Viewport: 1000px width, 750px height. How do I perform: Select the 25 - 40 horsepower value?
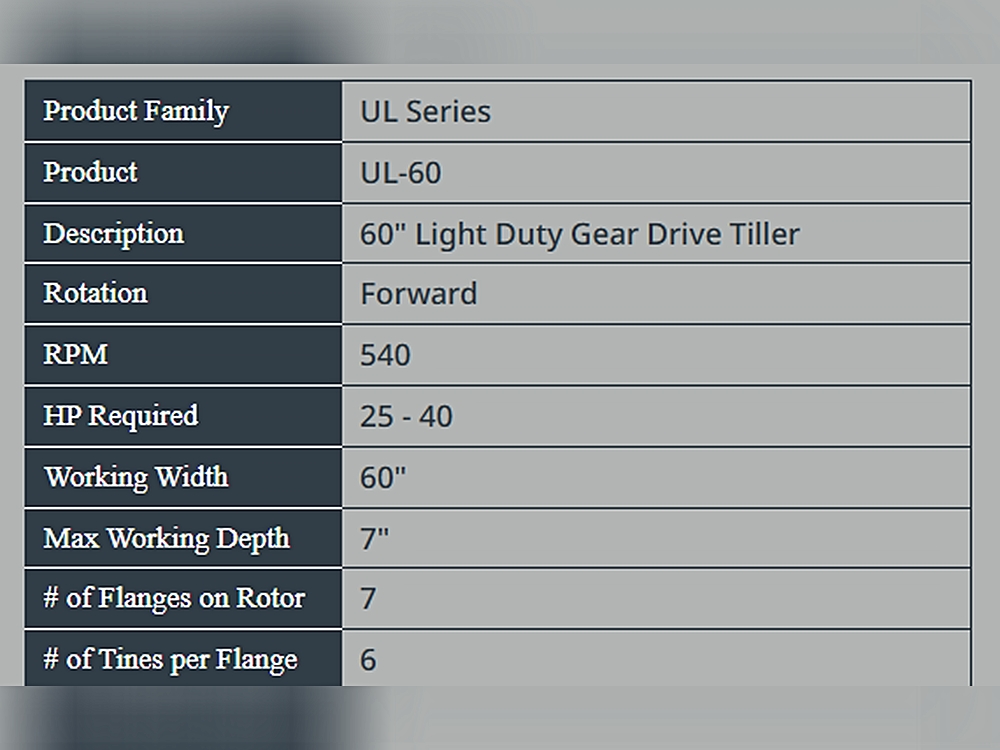[x=406, y=416]
